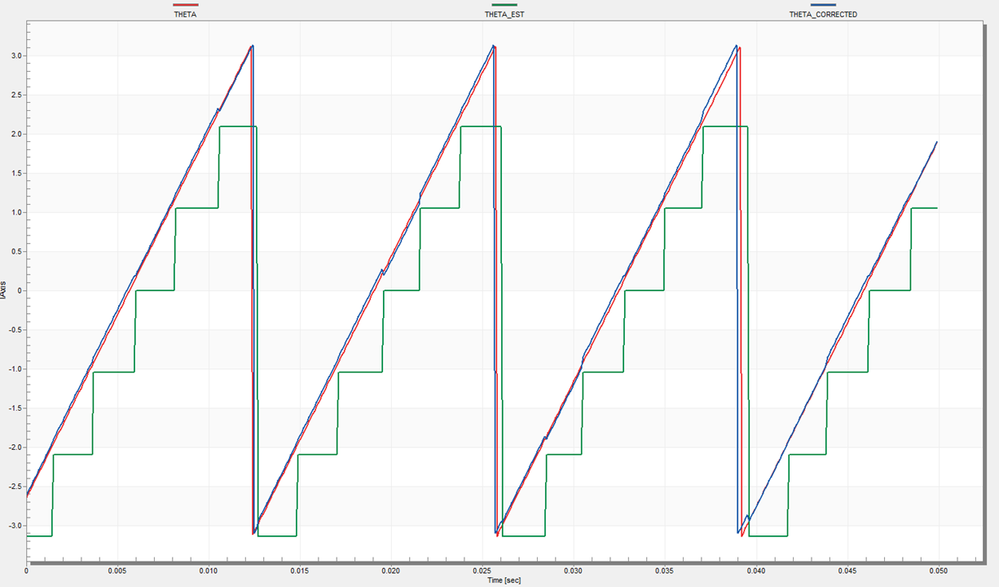Viewport: 999px width, 587px height.
Task: Select the THETA_CORRECTED legend label
Action: pyautogui.click(x=823, y=14)
